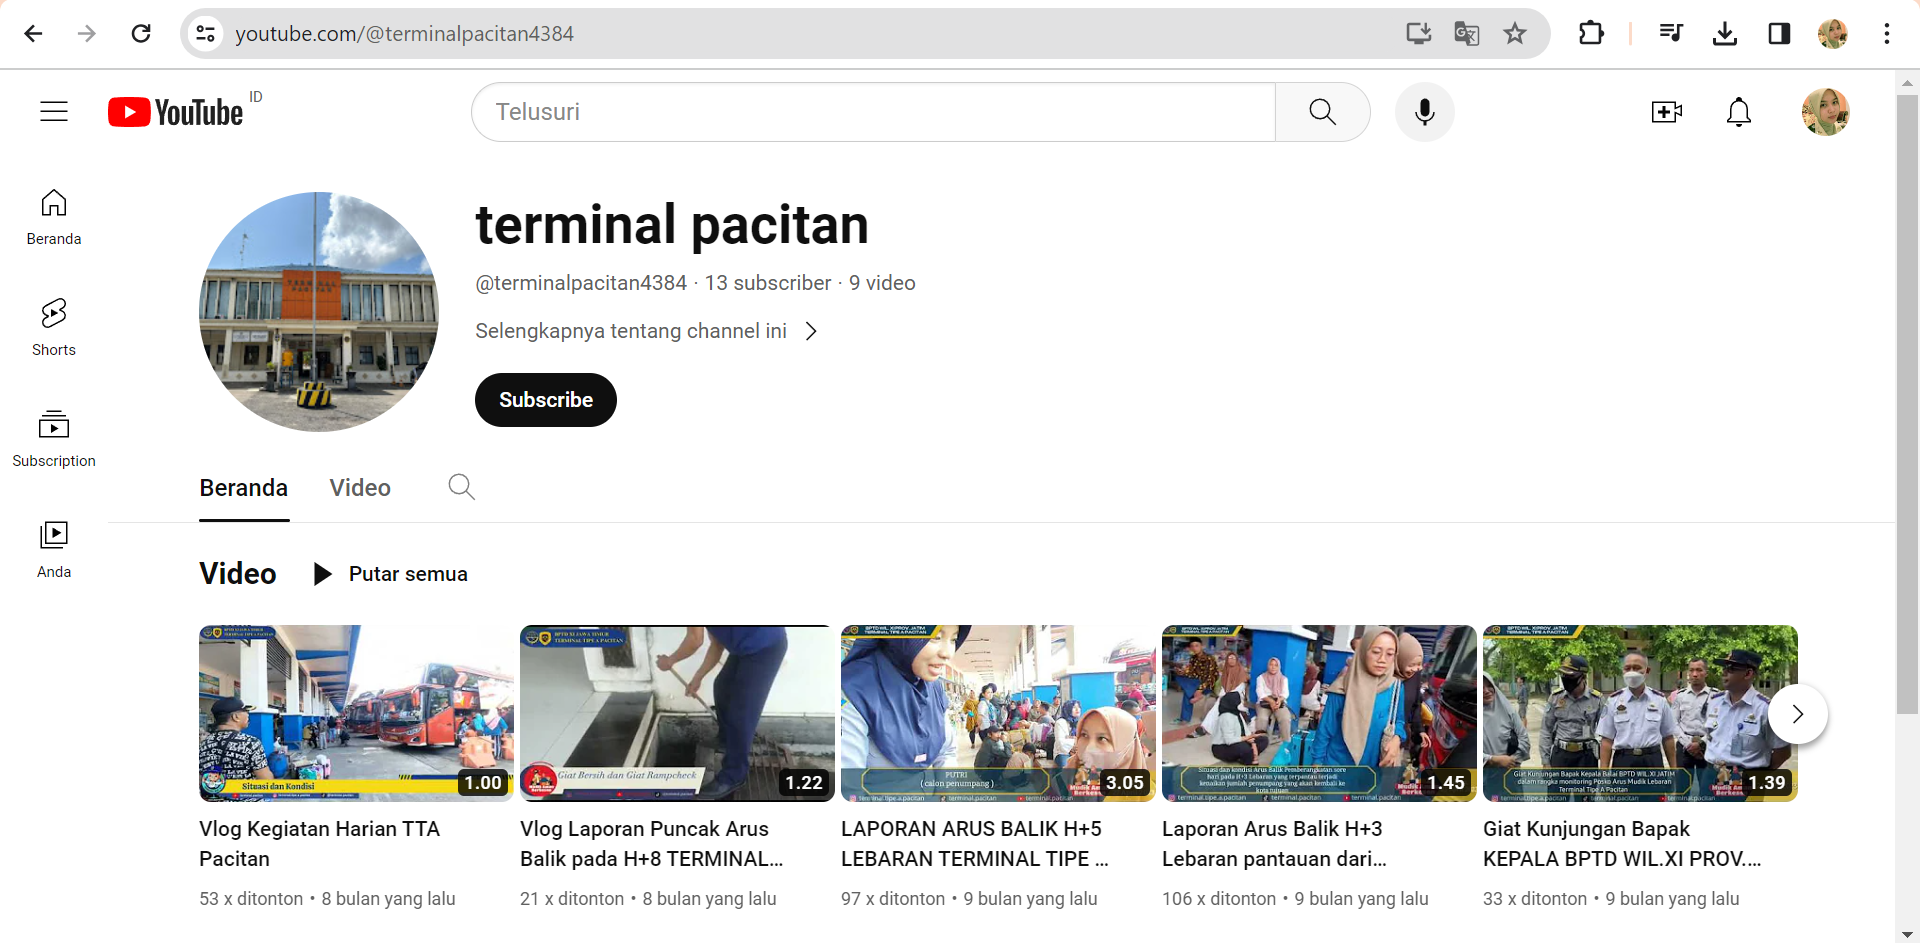Search within channel using magnifier icon

click(x=461, y=487)
